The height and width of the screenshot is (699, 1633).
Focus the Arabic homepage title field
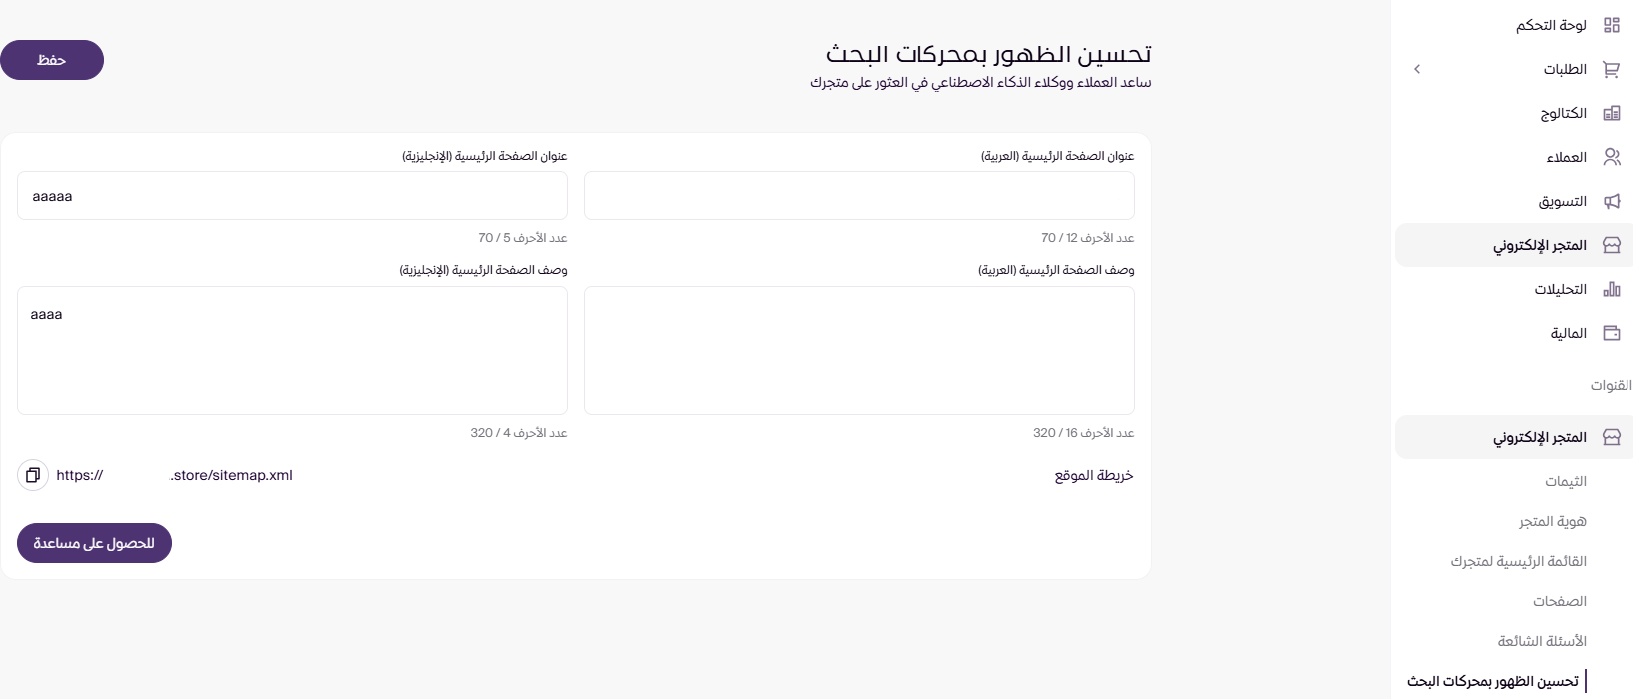859,196
